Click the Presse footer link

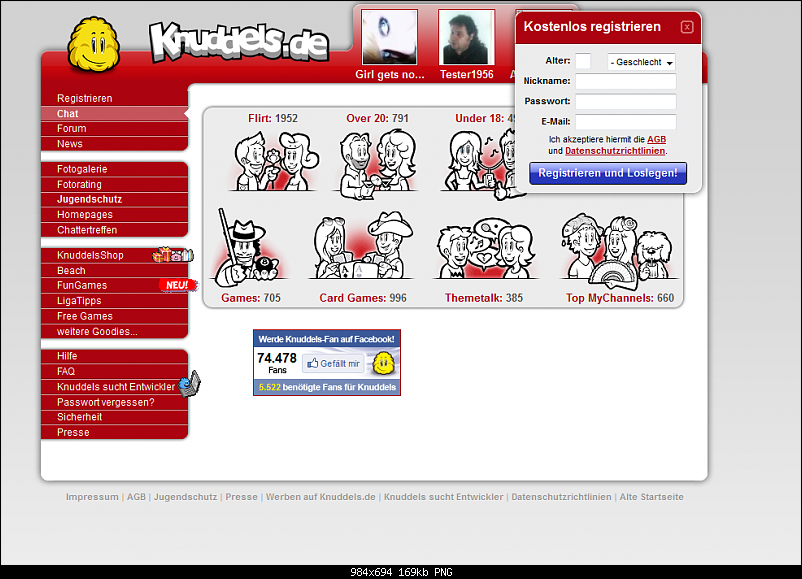click(x=241, y=497)
